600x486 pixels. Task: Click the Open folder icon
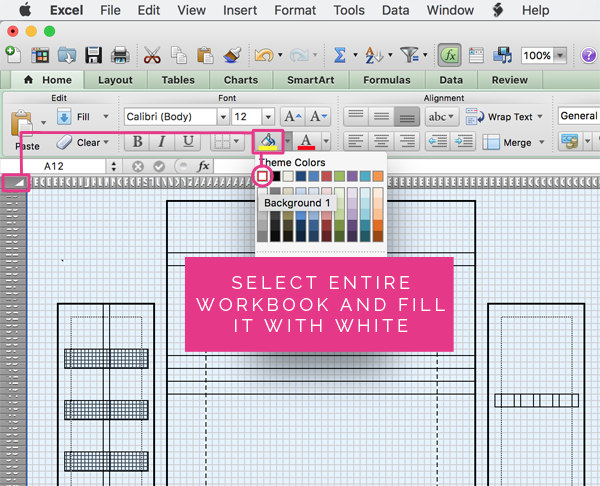click(x=67, y=55)
